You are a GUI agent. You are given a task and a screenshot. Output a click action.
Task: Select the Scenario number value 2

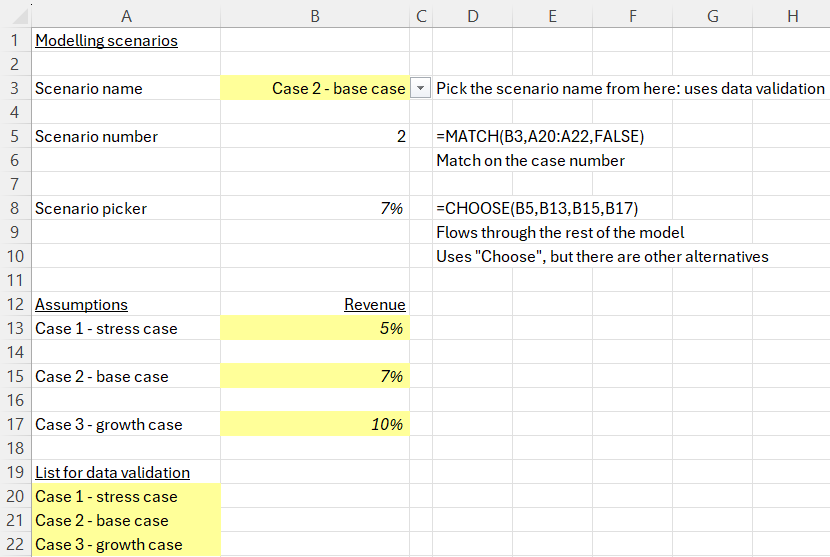click(314, 137)
